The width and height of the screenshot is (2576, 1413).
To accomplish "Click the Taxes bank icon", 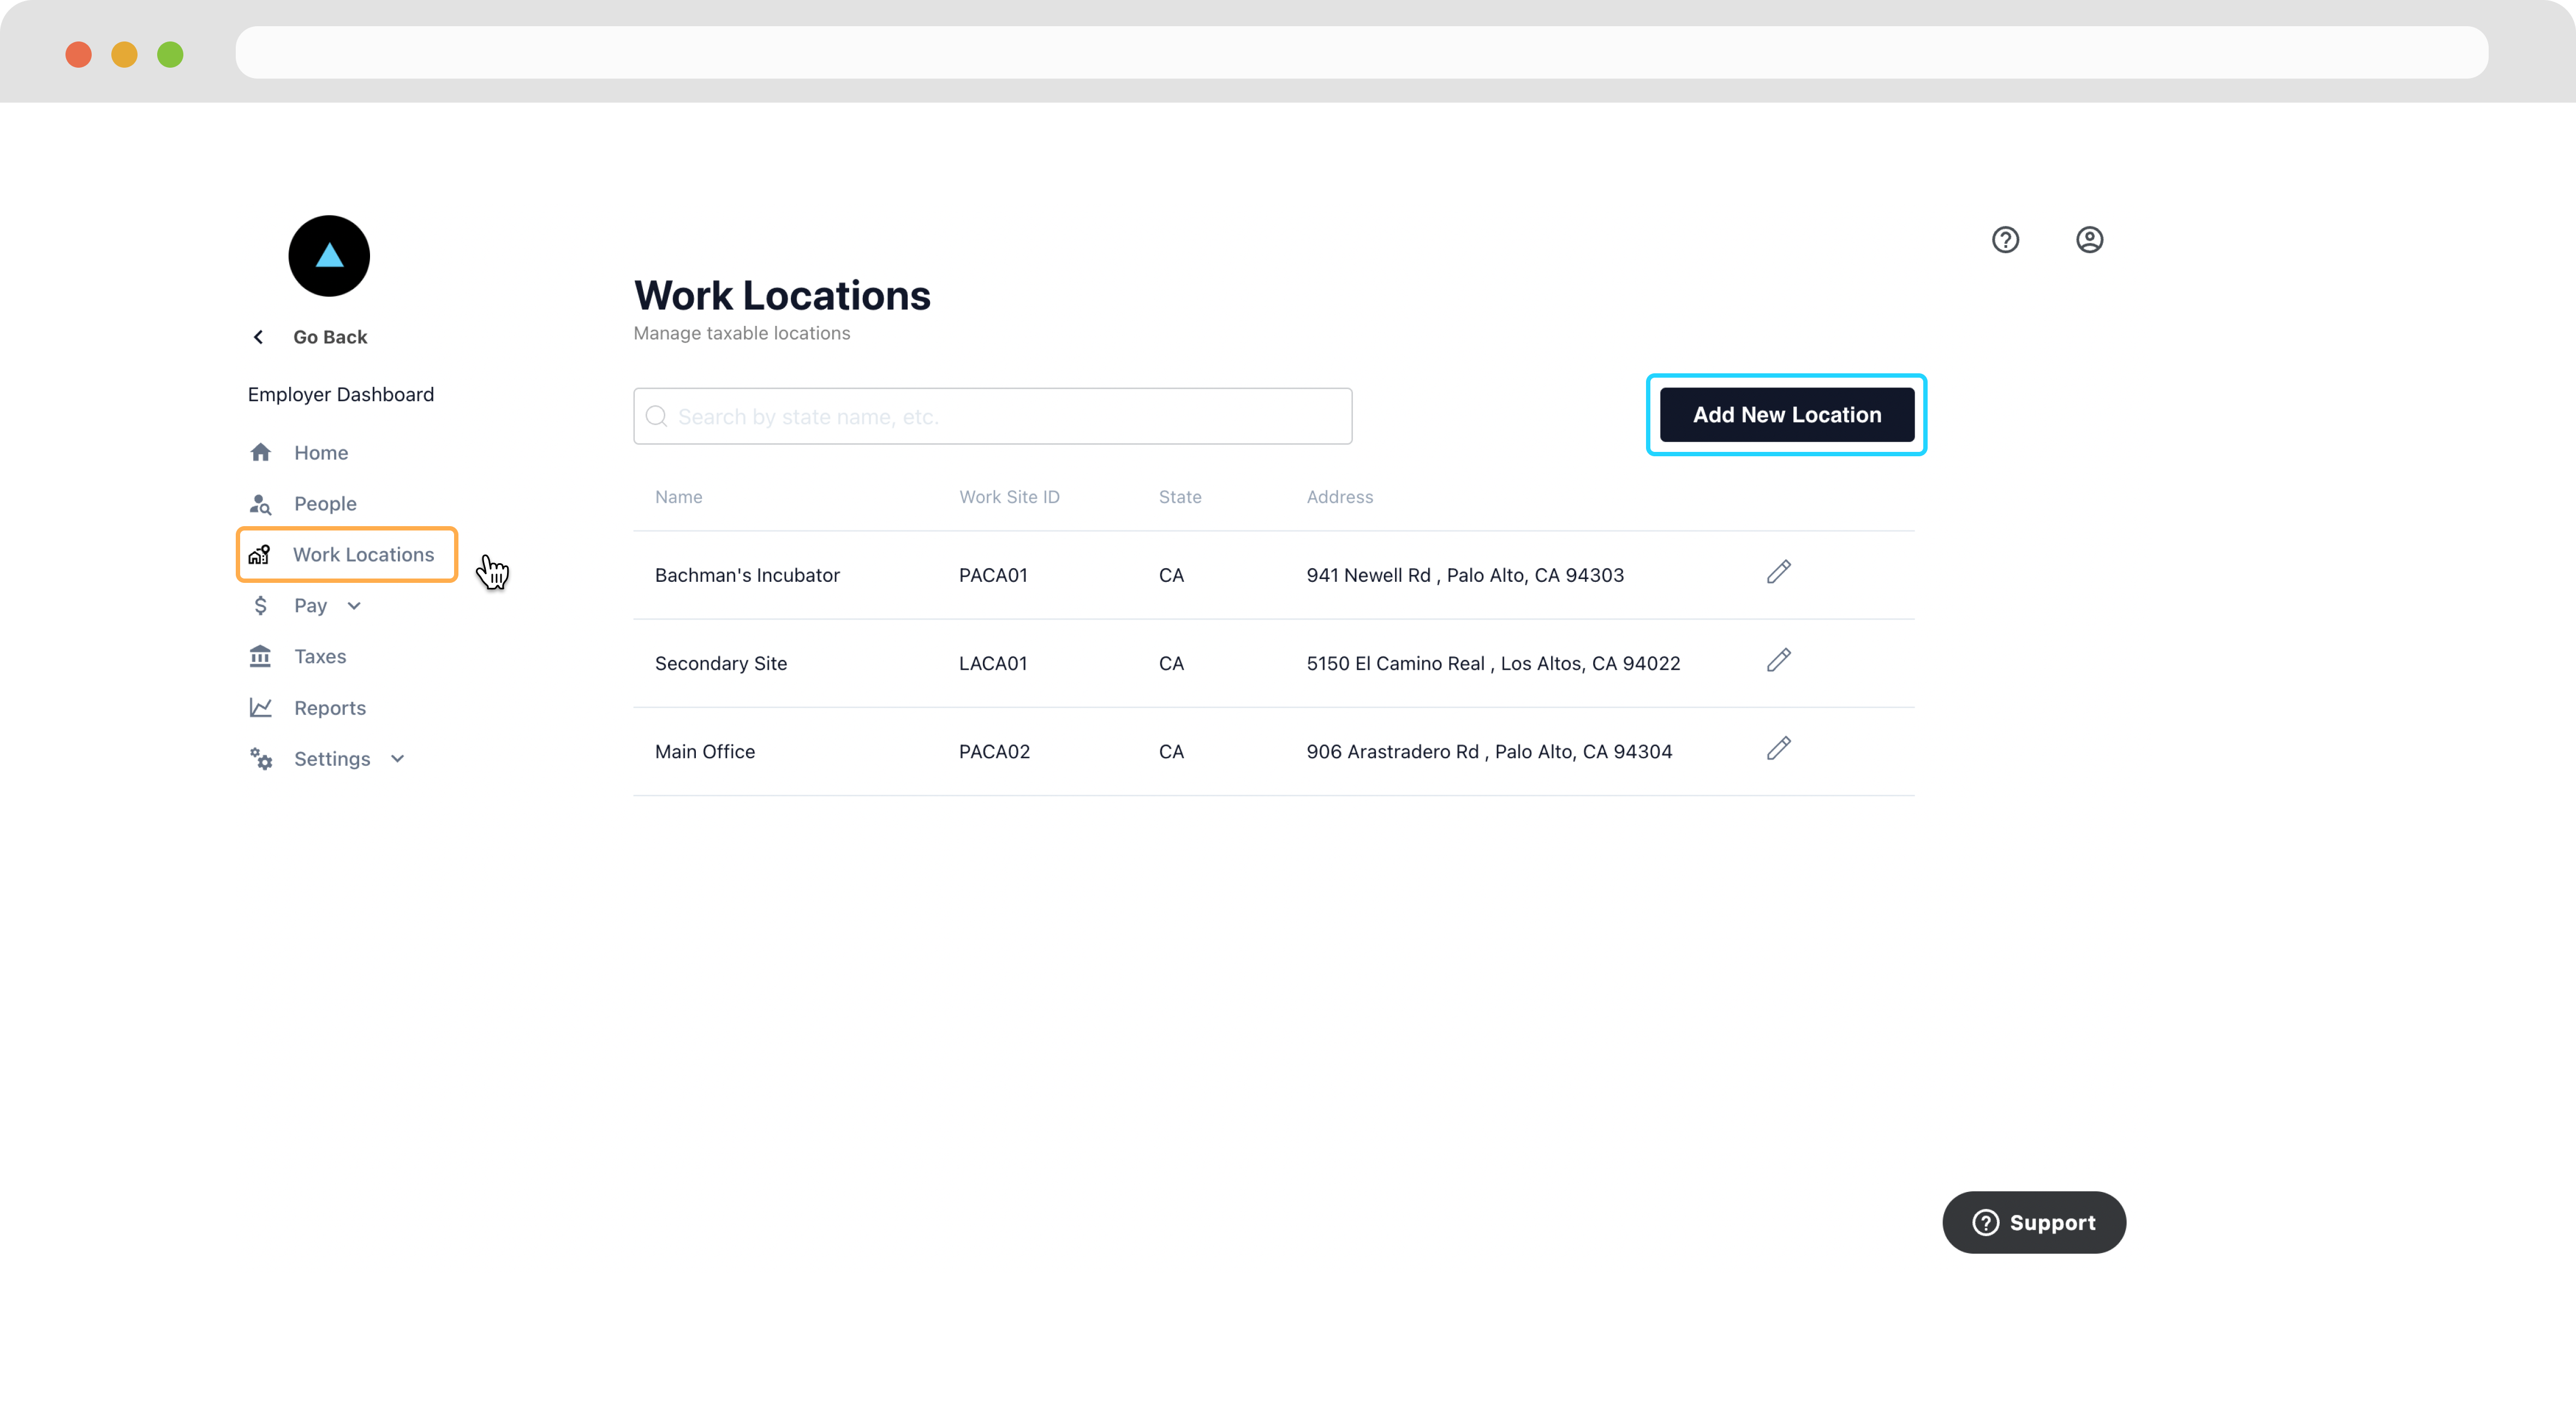I will (260, 656).
